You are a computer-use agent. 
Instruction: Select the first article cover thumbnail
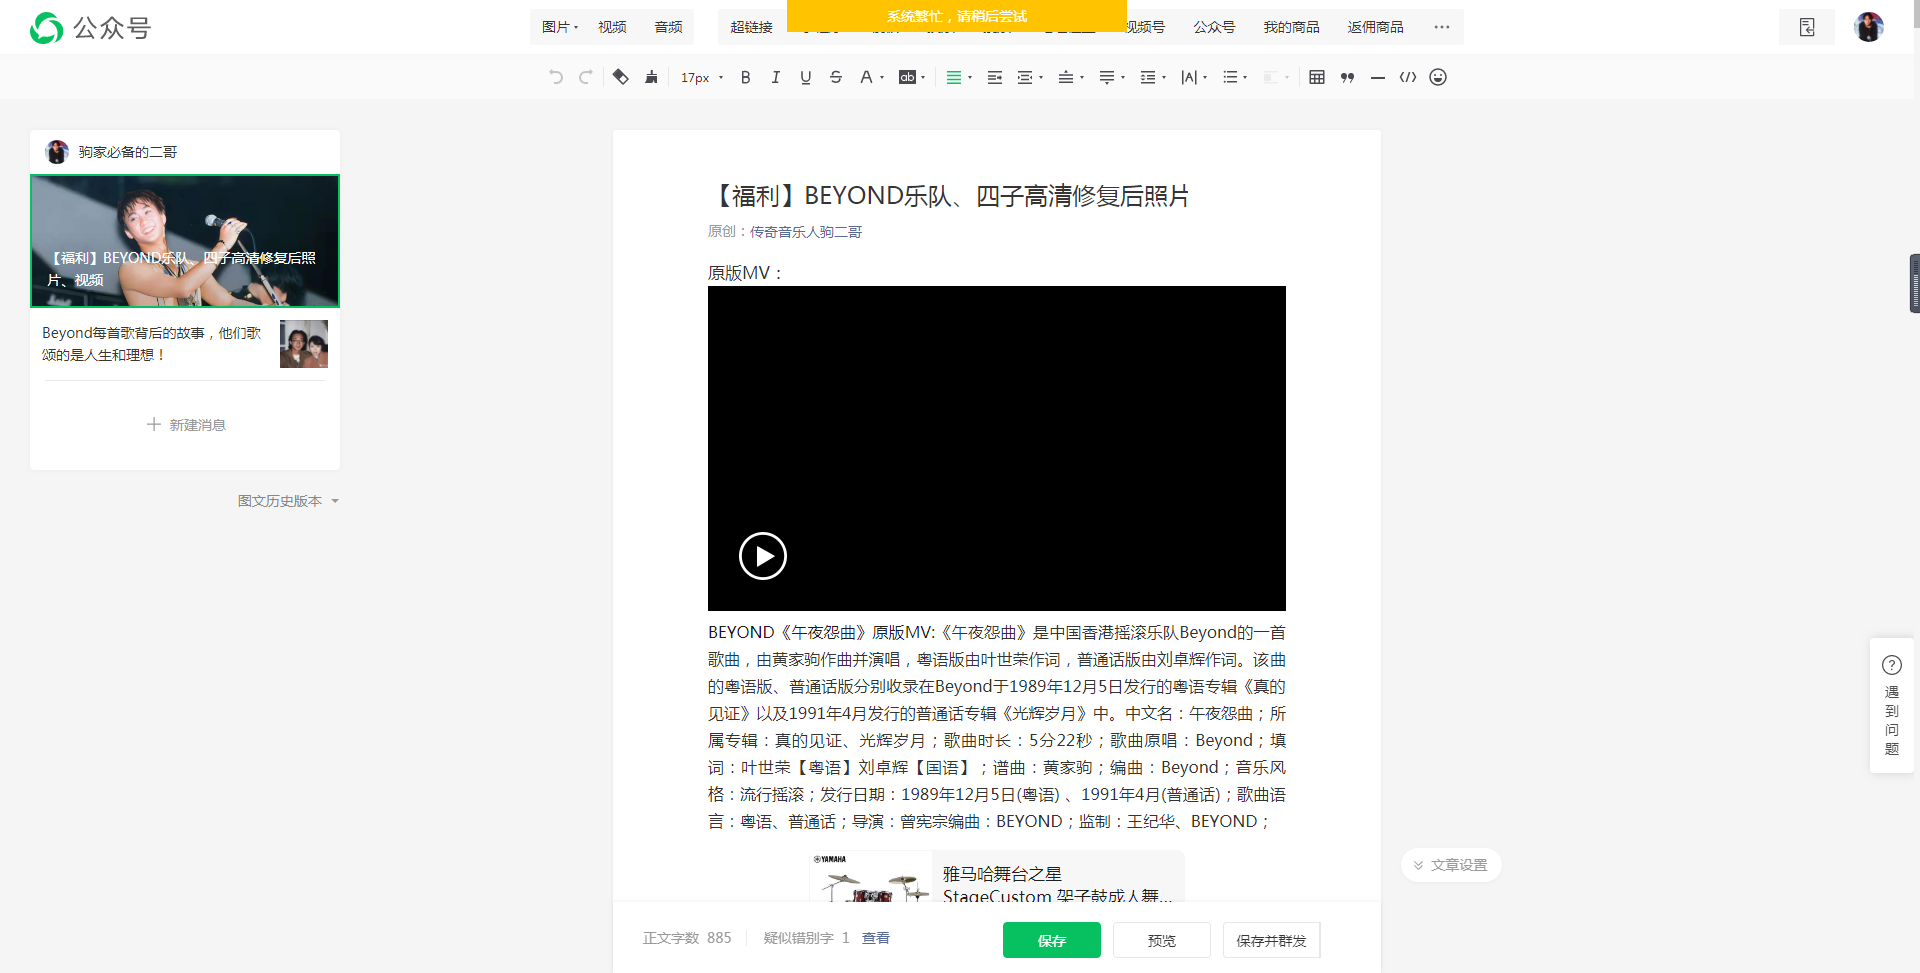(x=185, y=241)
